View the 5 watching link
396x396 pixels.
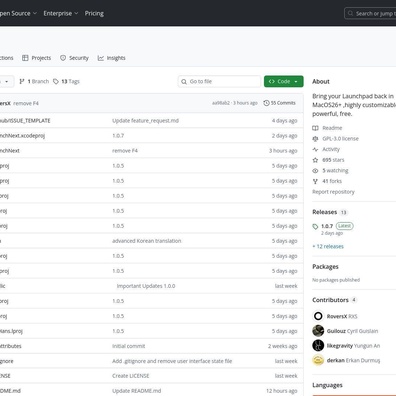click(335, 171)
